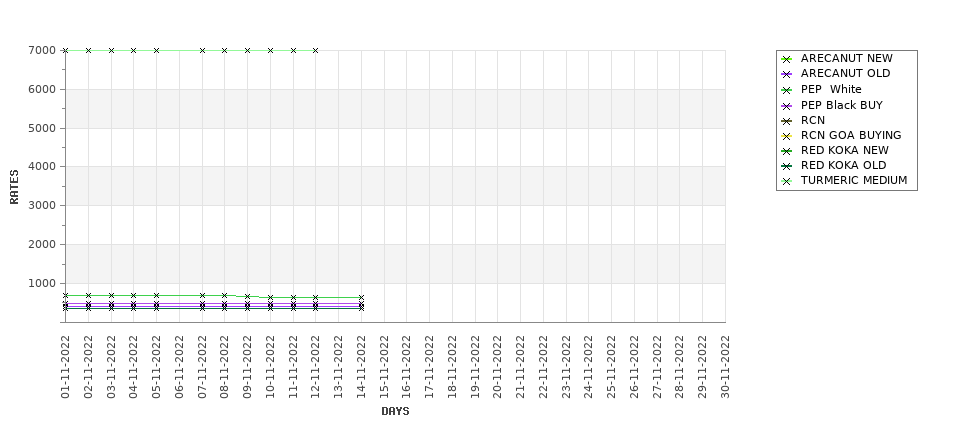
Task: Select the RED KOKA NEW legend label
Action: click(x=844, y=150)
